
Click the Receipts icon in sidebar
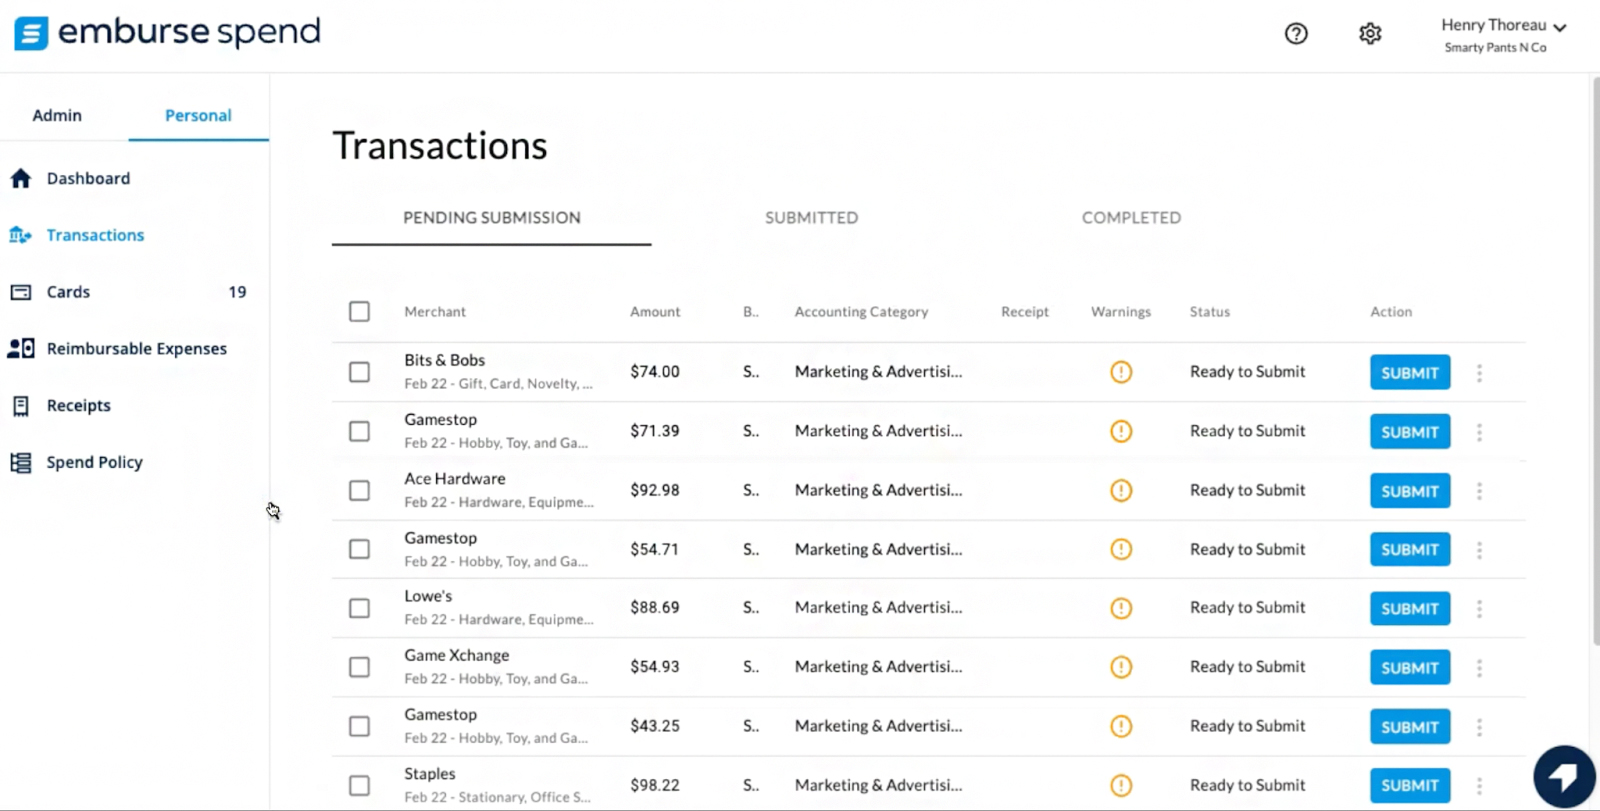coord(21,405)
